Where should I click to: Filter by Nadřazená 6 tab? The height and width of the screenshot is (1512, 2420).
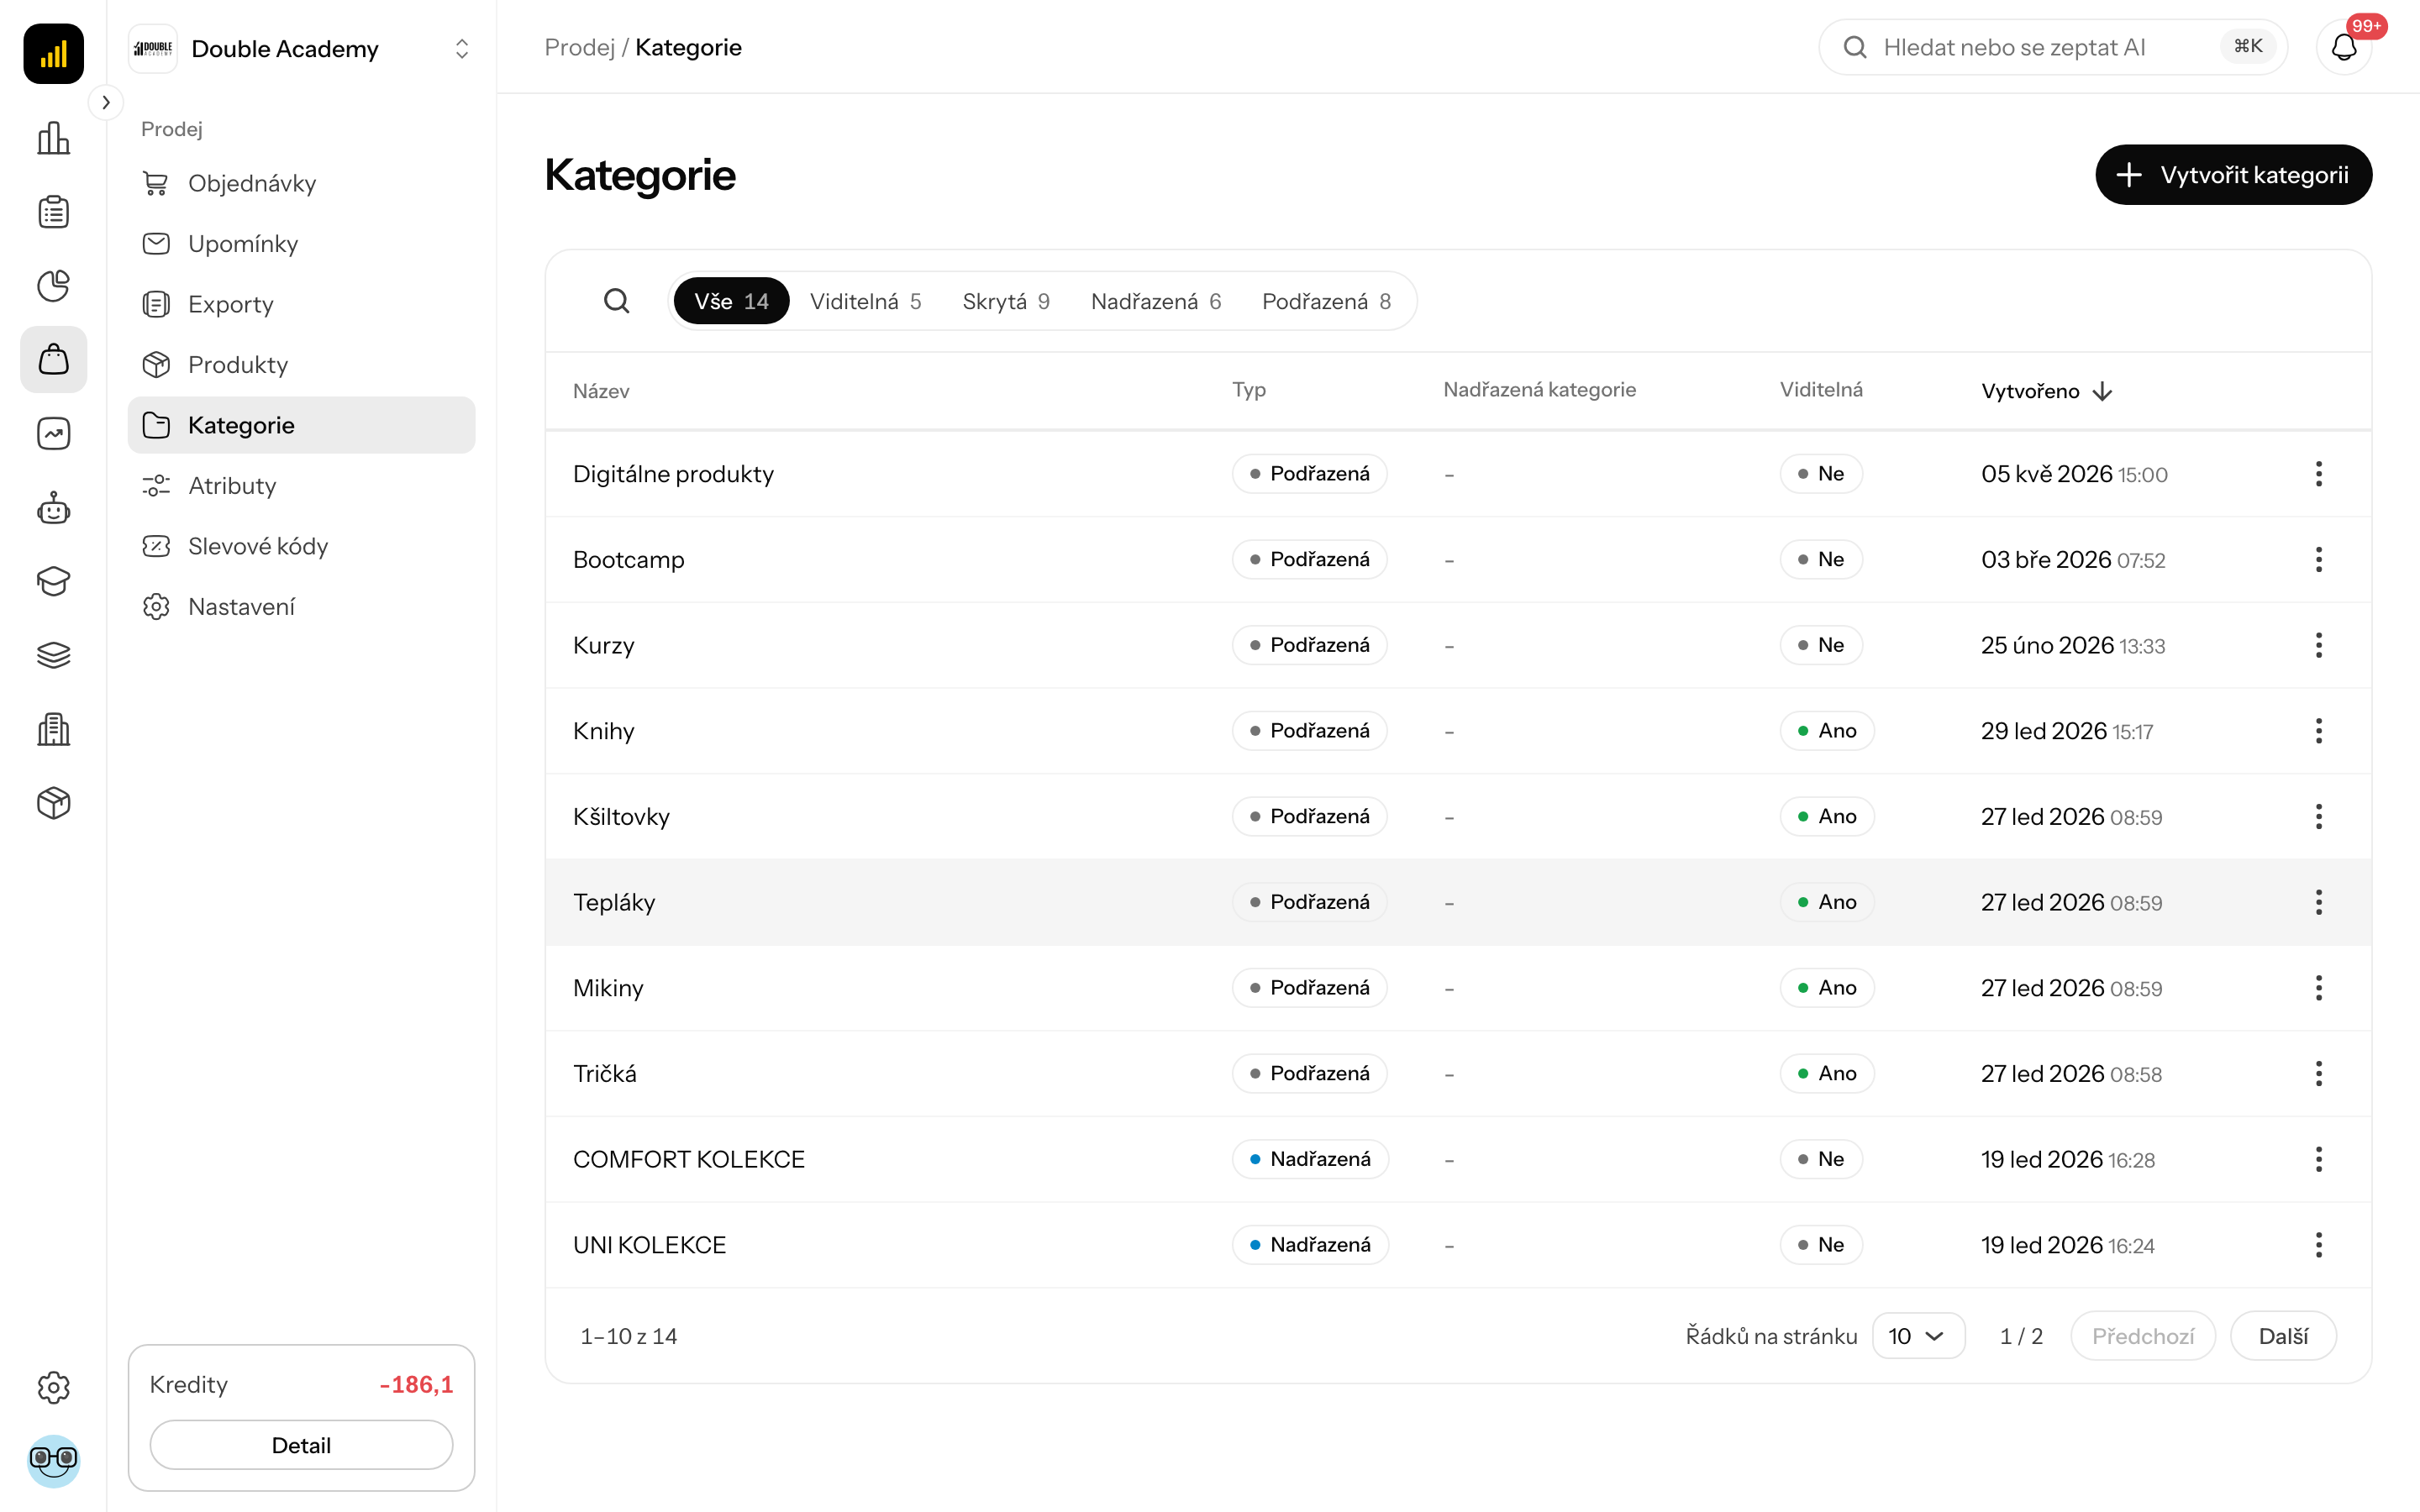(1156, 301)
